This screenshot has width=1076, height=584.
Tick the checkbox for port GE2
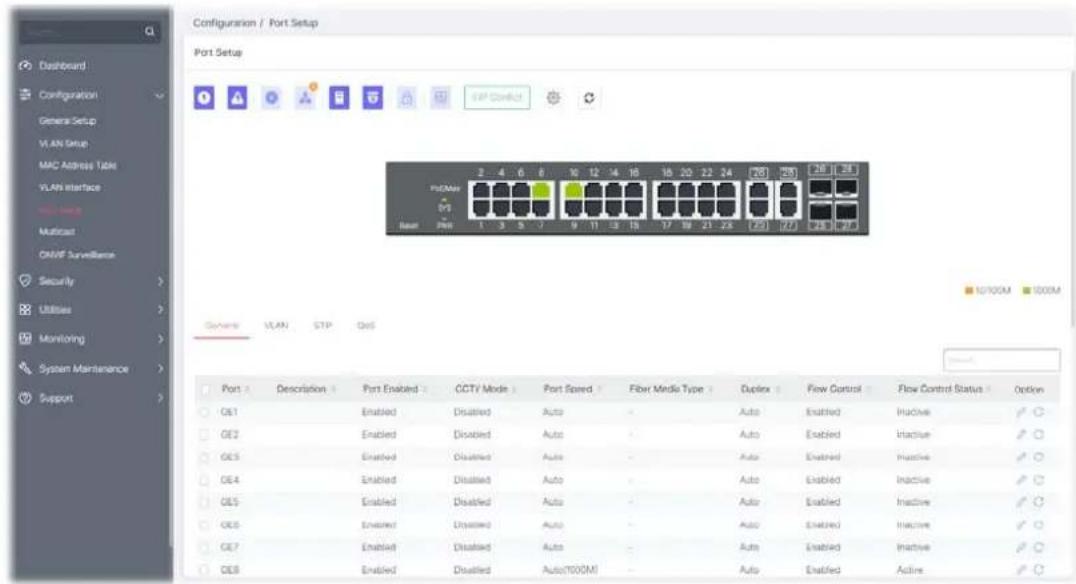204,434
